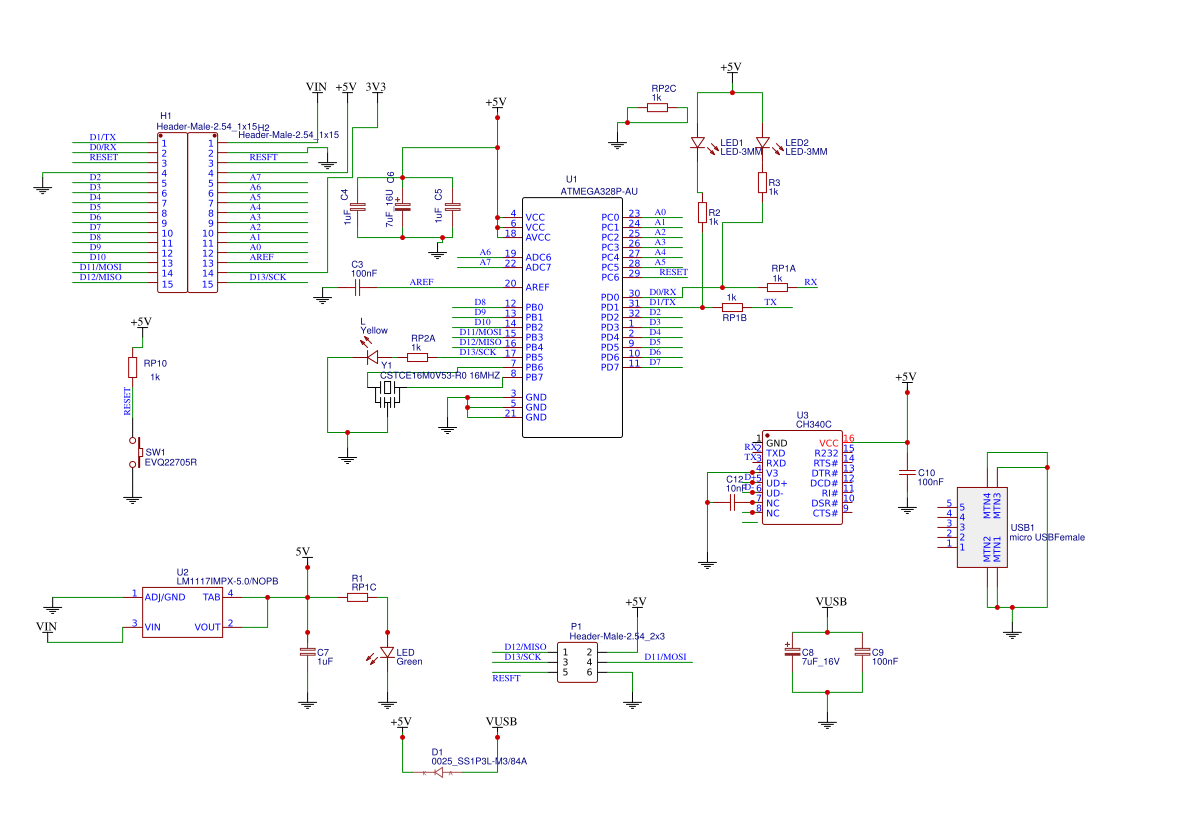Select the H1 header connector body
Image resolution: width=1177 pixels, height=834 pixels.
click(x=172, y=213)
